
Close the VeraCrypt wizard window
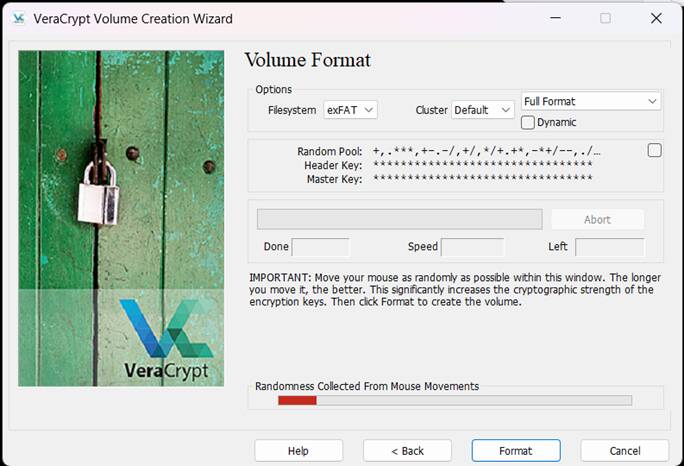[656, 18]
